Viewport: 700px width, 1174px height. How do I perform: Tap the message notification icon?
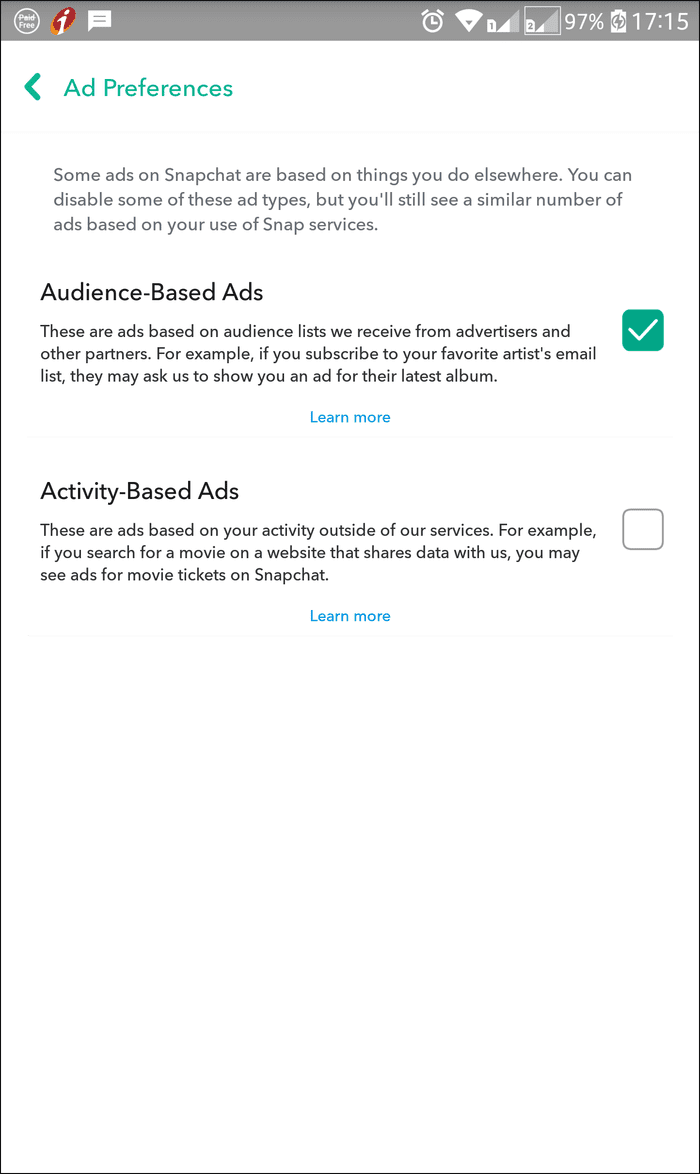pyautogui.click(x=100, y=21)
